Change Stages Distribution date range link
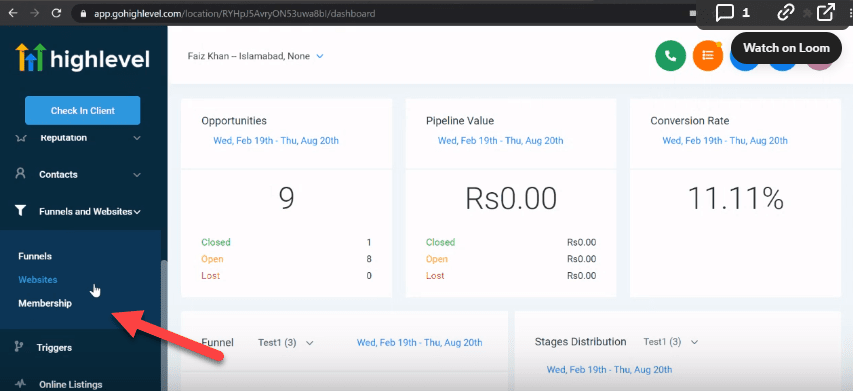The height and width of the screenshot is (391, 853). click(x=609, y=370)
